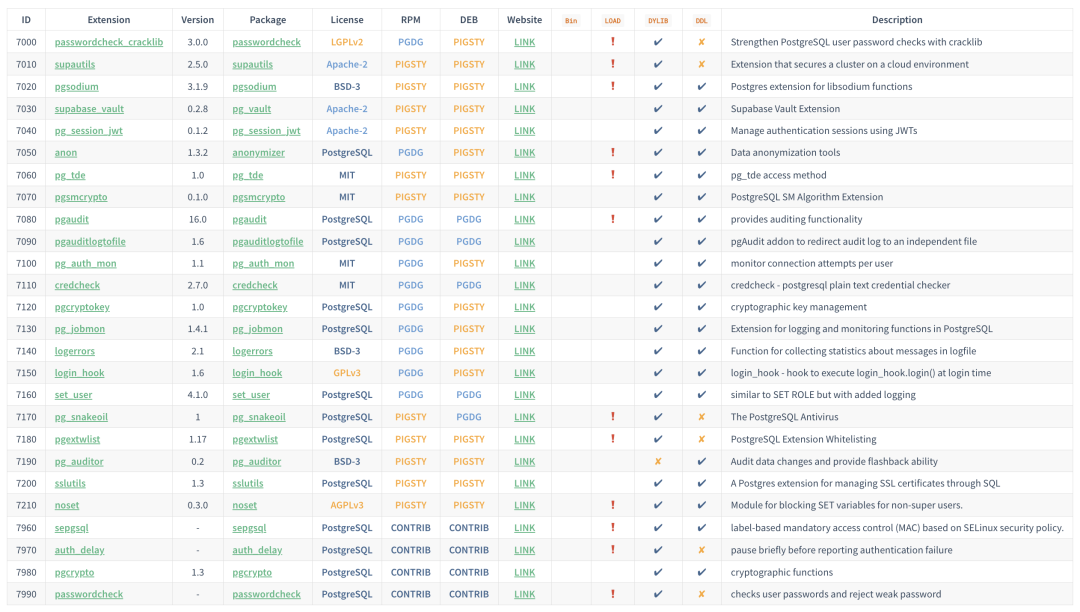Click the DDL cross icon in auth_delay row
Image resolution: width=1080 pixels, height=612 pixels.
pos(701,550)
